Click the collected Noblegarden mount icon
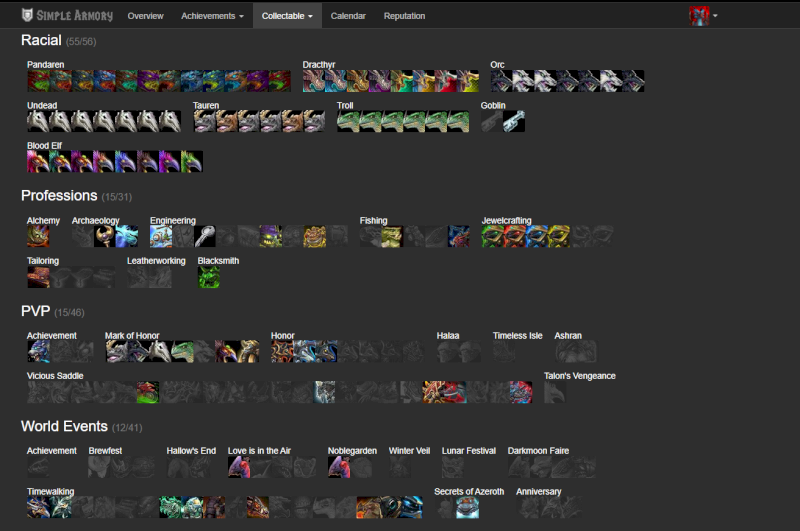Viewport: 800px width, 531px height. pos(339,467)
